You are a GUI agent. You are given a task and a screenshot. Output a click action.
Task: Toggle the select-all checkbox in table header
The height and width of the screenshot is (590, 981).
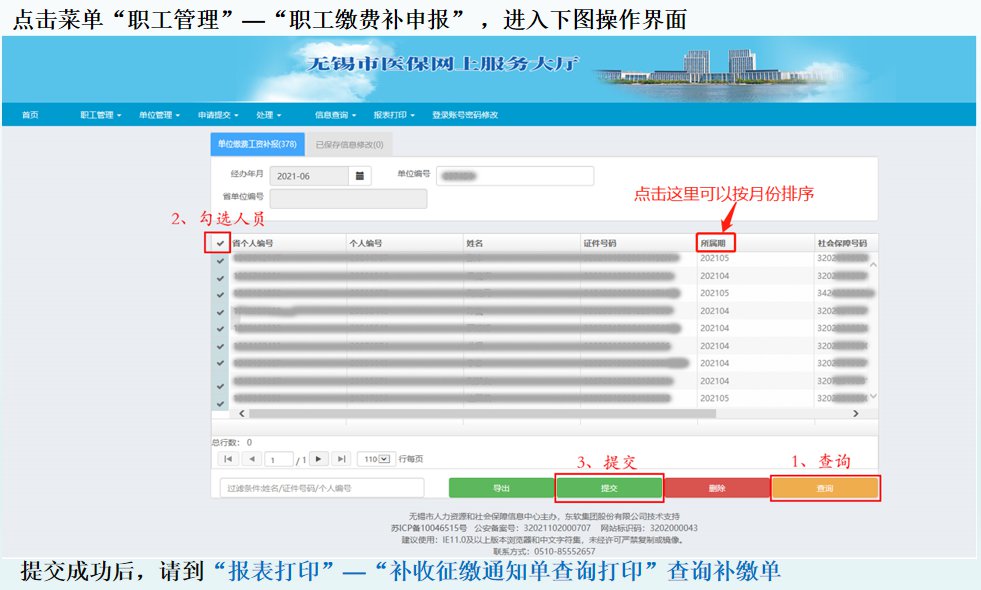click(220, 243)
